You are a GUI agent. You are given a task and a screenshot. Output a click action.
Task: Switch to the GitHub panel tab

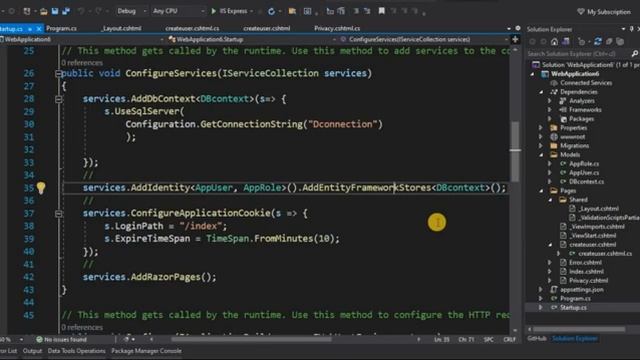tap(537, 339)
